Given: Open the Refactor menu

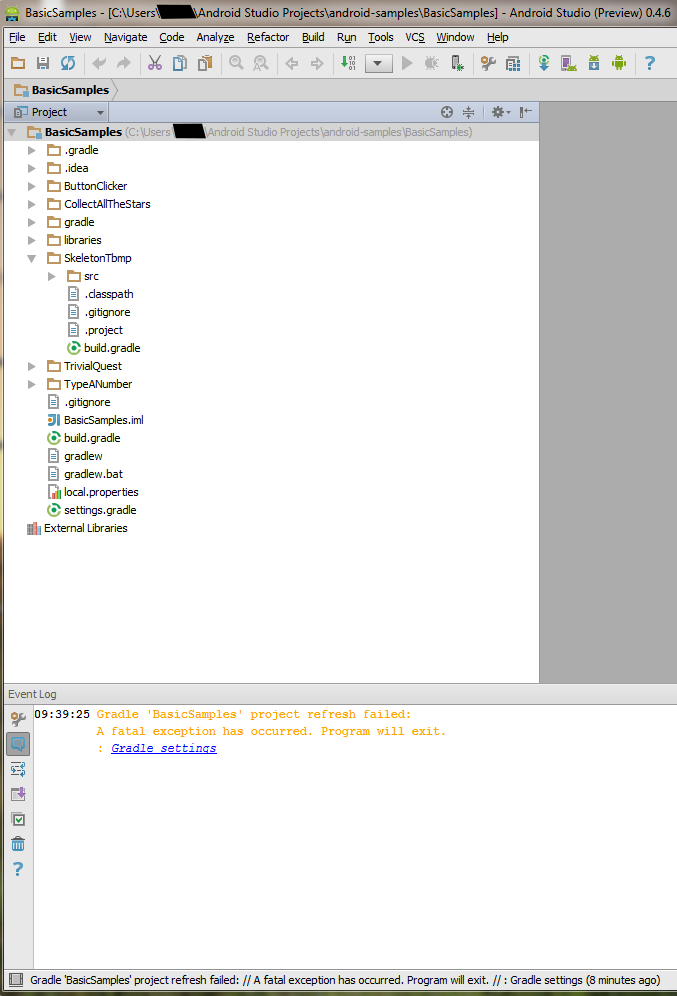Looking at the screenshot, I should click(268, 37).
